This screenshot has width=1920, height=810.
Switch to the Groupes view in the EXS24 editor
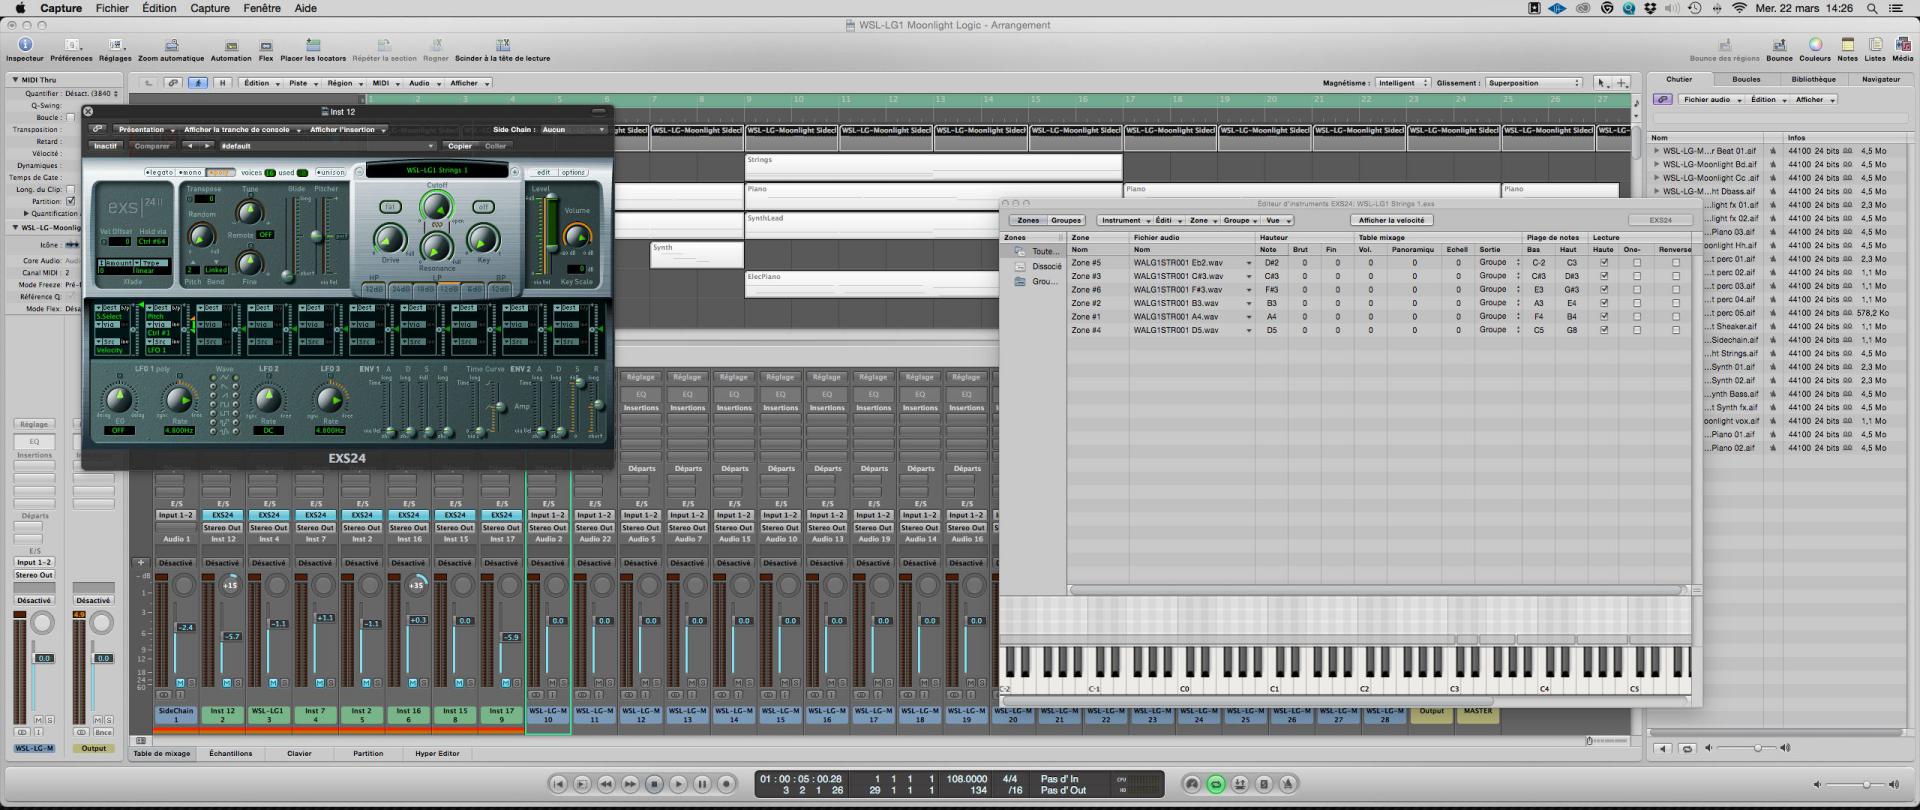(1066, 220)
